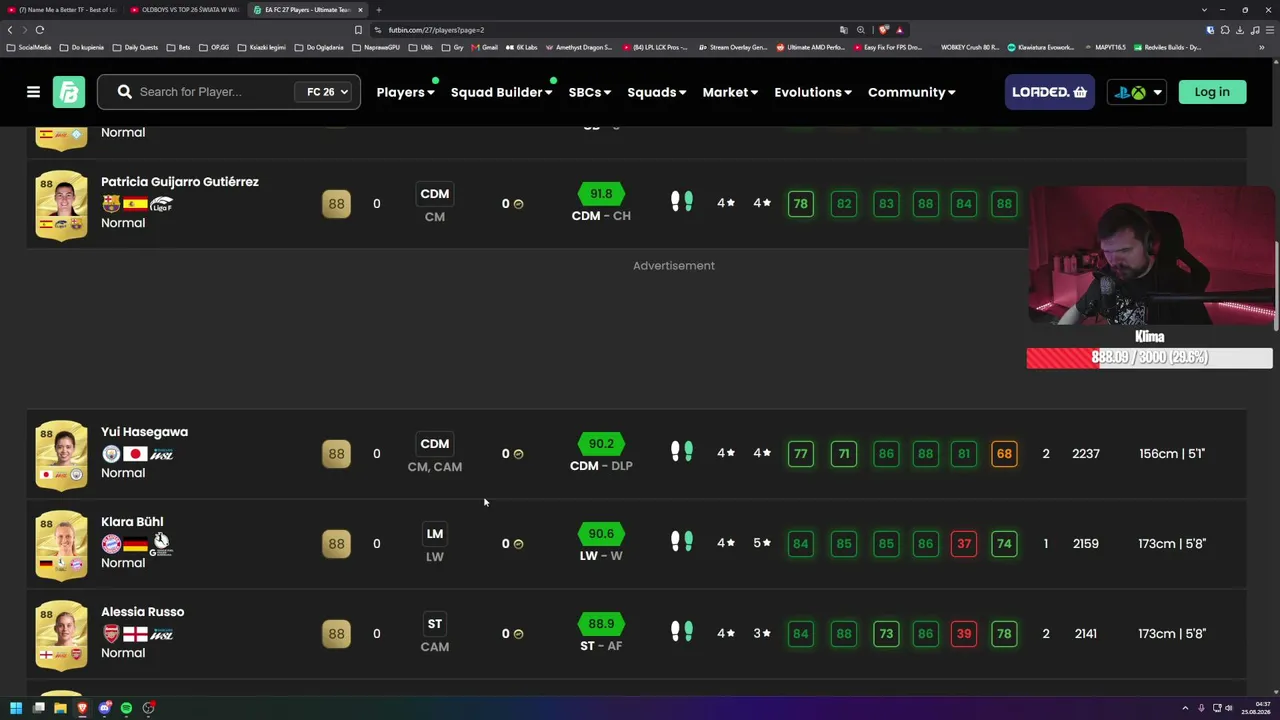
Task: Click Klara Bühl's Frauen-Bundesliga league icon
Action: (161, 543)
